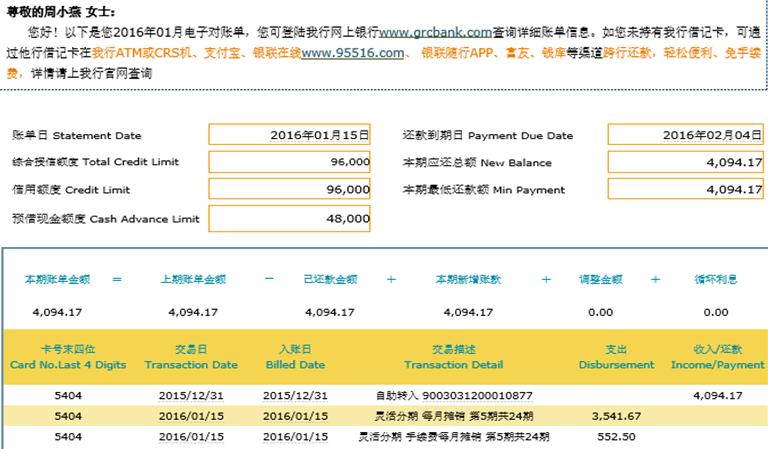Click the 循环利息 label in the summary

click(x=717, y=280)
